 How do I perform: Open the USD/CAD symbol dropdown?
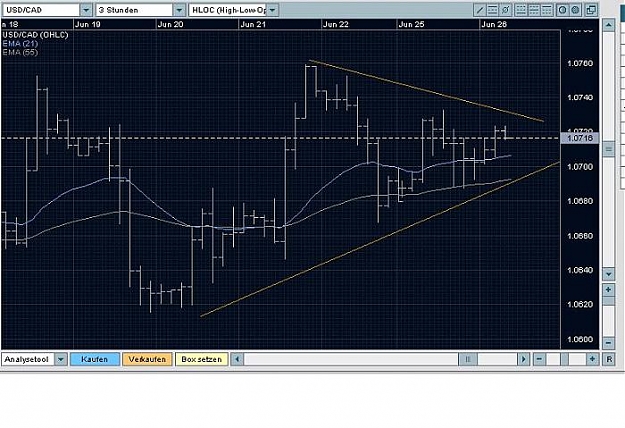(x=86, y=10)
